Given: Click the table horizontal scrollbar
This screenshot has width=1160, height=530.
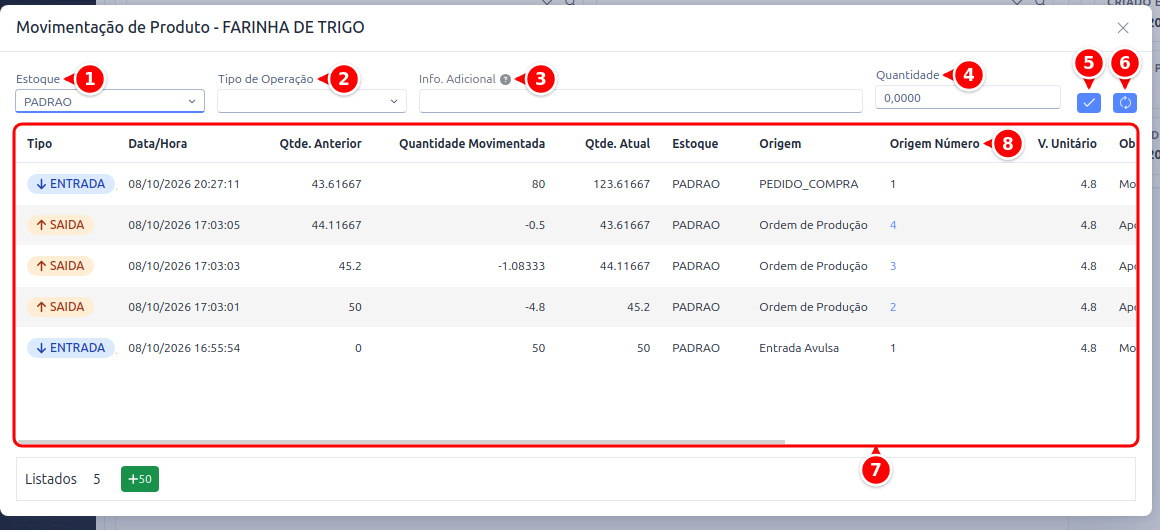Looking at the screenshot, I should tap(400, 442).
